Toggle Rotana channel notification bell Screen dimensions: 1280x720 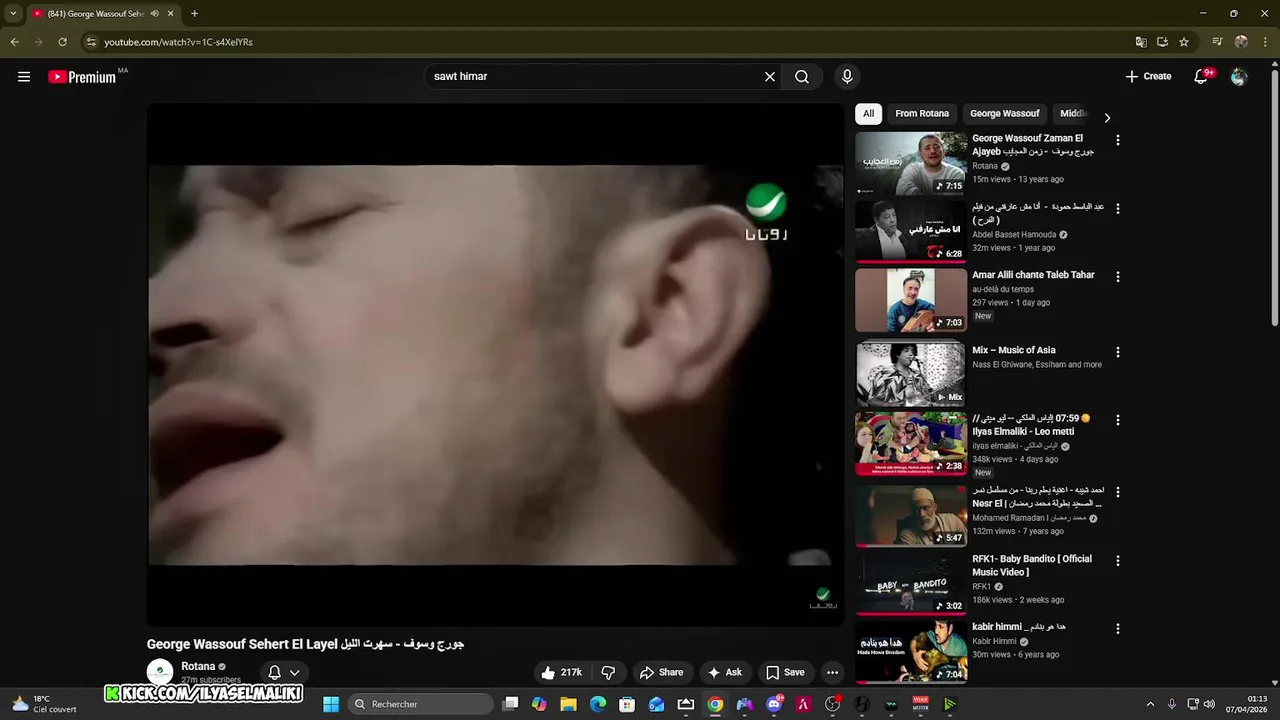(274, 673)
